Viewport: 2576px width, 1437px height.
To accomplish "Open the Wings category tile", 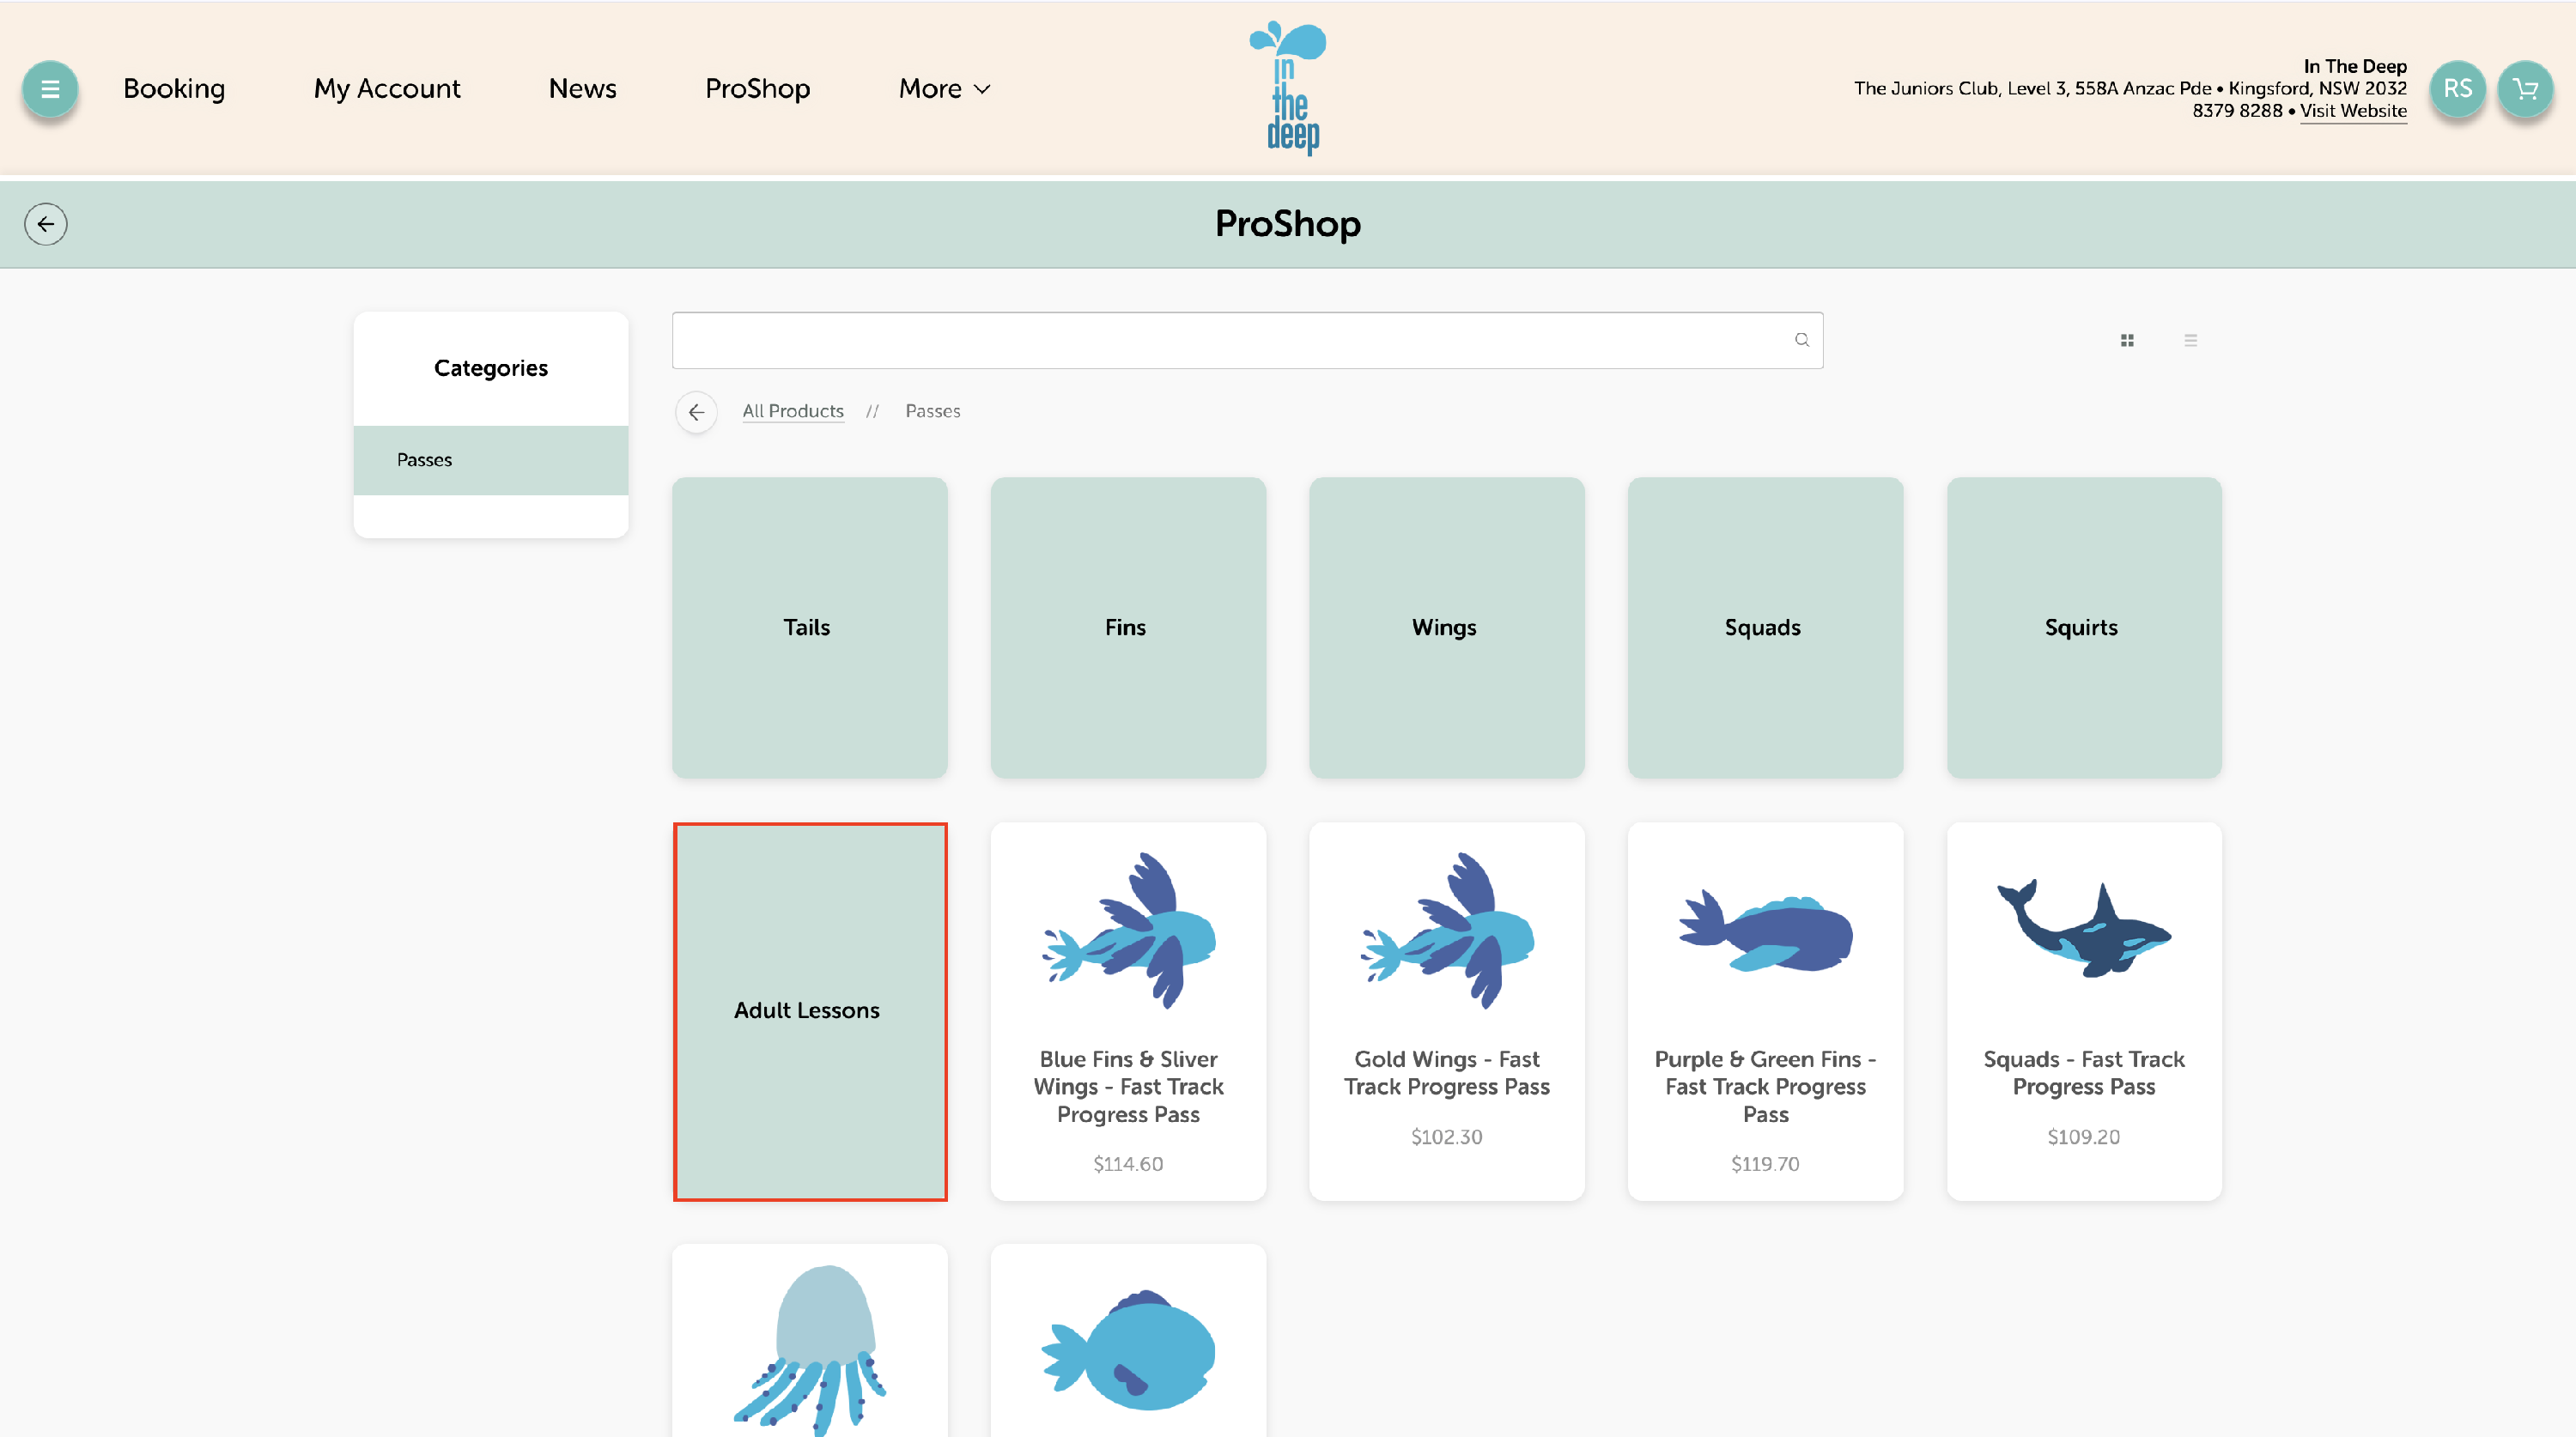I will 1445,627.
